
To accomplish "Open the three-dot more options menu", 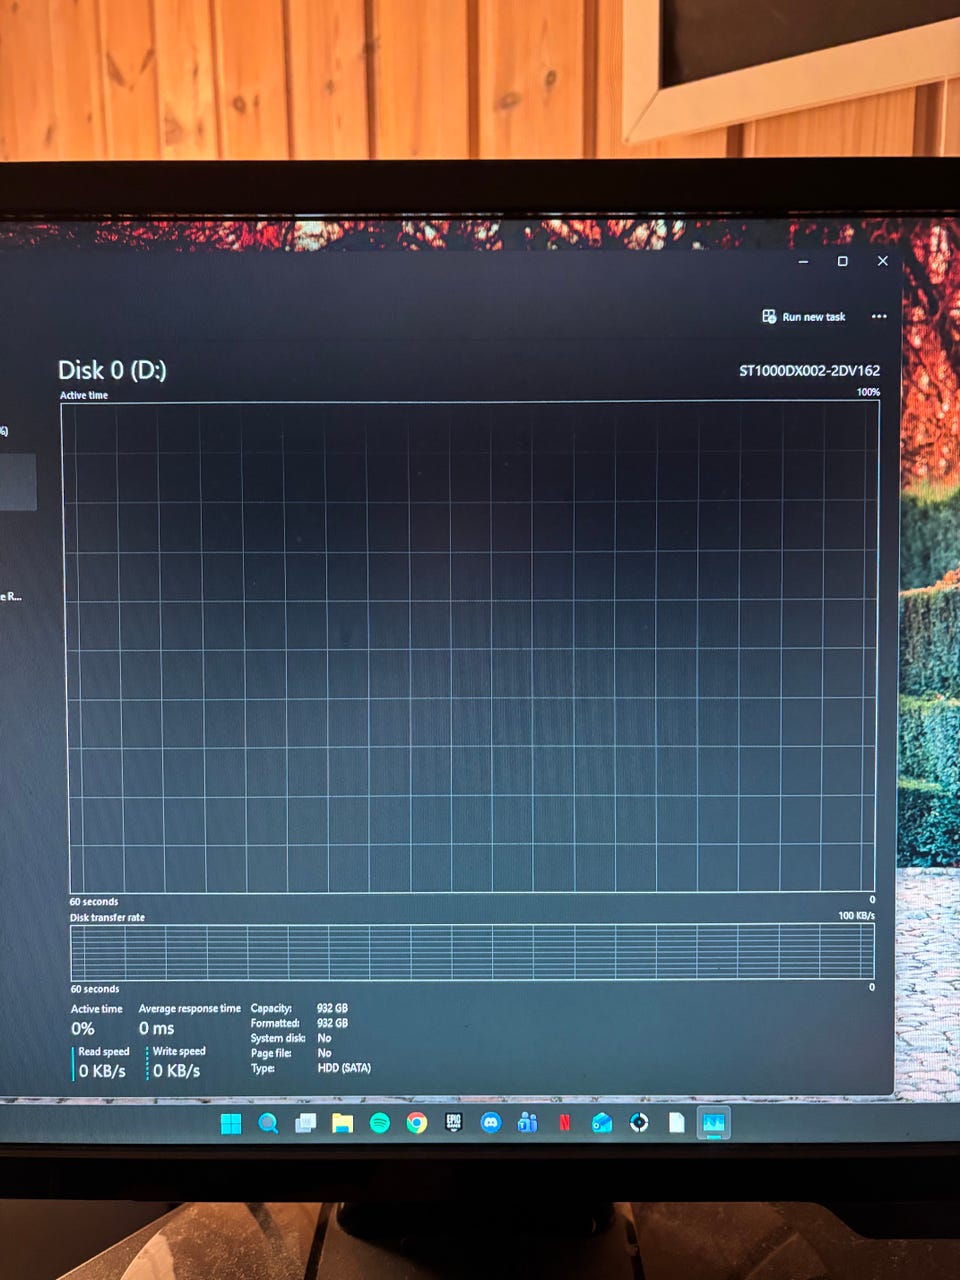I will click(879, 316).
